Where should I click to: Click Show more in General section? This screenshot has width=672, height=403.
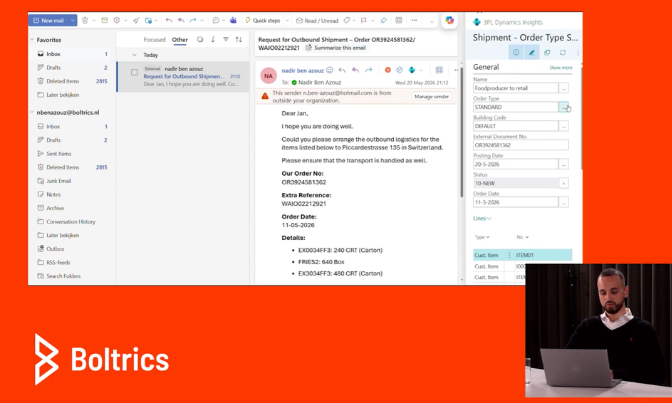[561, 68]
